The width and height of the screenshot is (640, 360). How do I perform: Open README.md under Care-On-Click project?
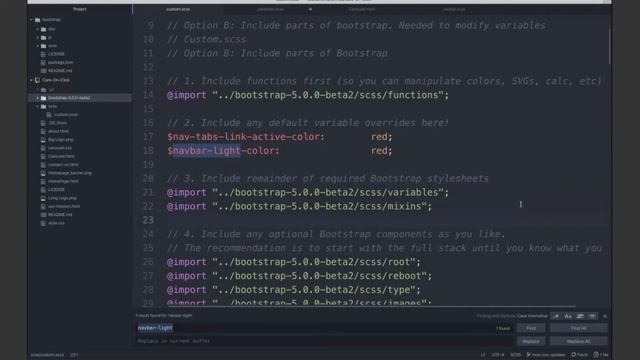tap(60, 215)
